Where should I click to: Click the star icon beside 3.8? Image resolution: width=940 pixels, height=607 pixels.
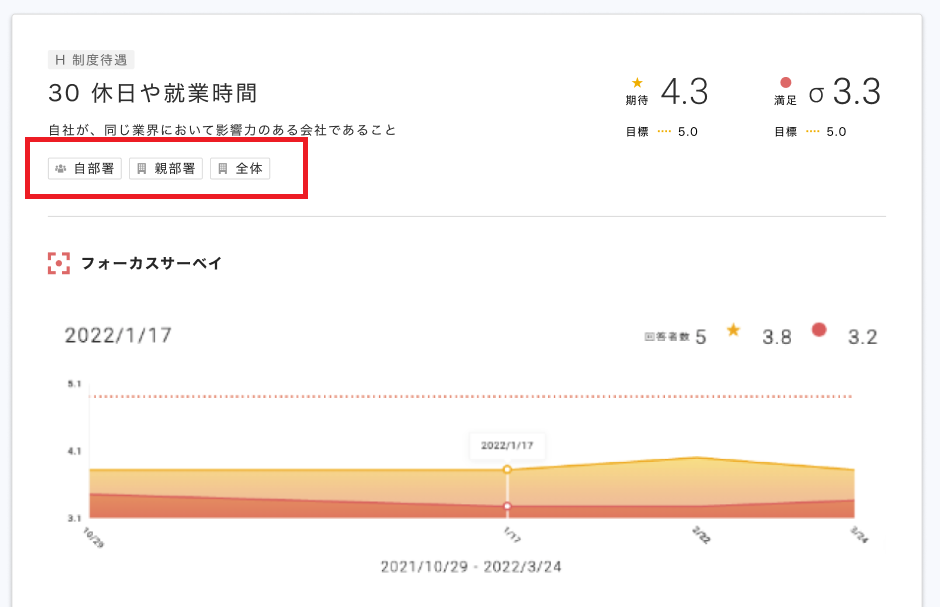pyautogui.click(x=733, y=330)
